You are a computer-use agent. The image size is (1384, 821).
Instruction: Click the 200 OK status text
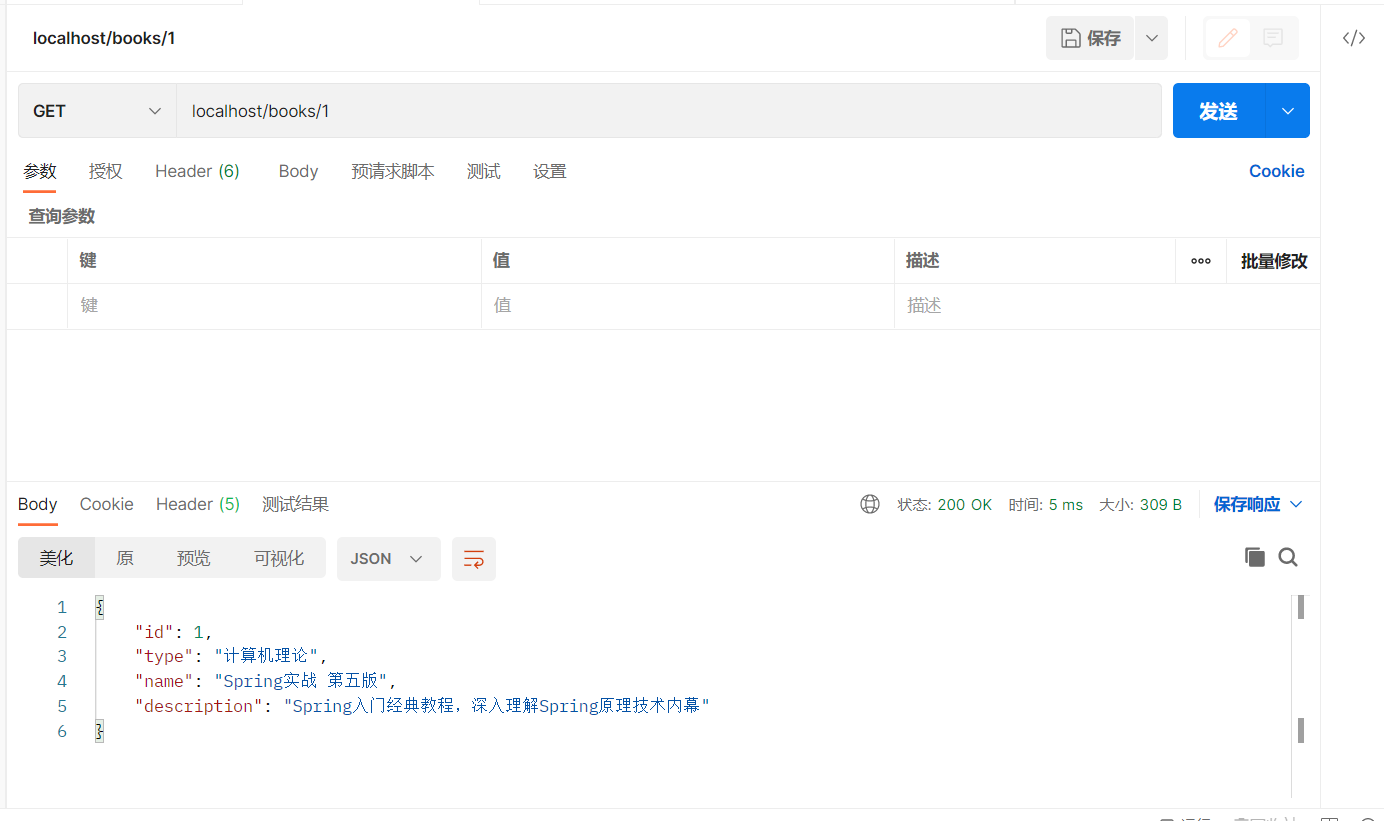pyautogui.click(x=964, y=505)
